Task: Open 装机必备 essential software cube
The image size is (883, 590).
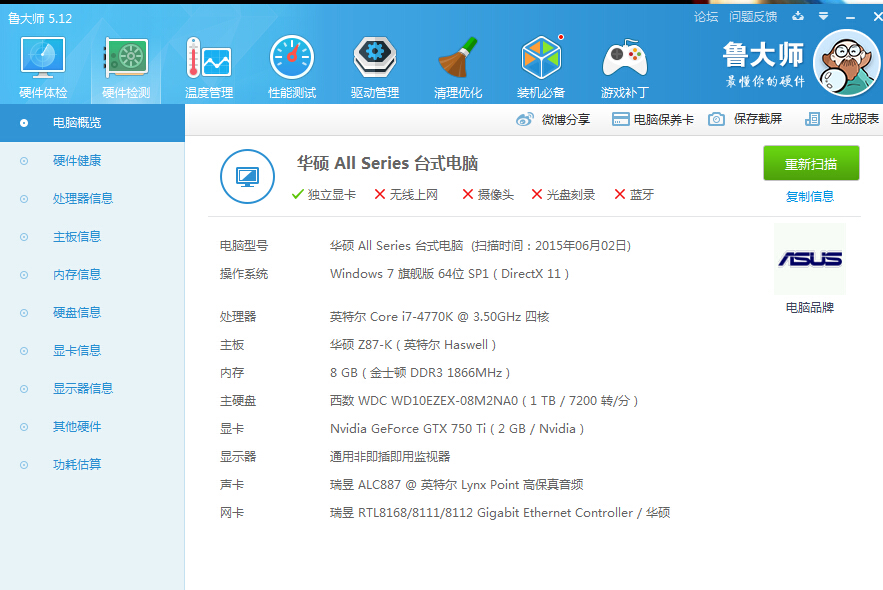Action: tap(541, 68)
